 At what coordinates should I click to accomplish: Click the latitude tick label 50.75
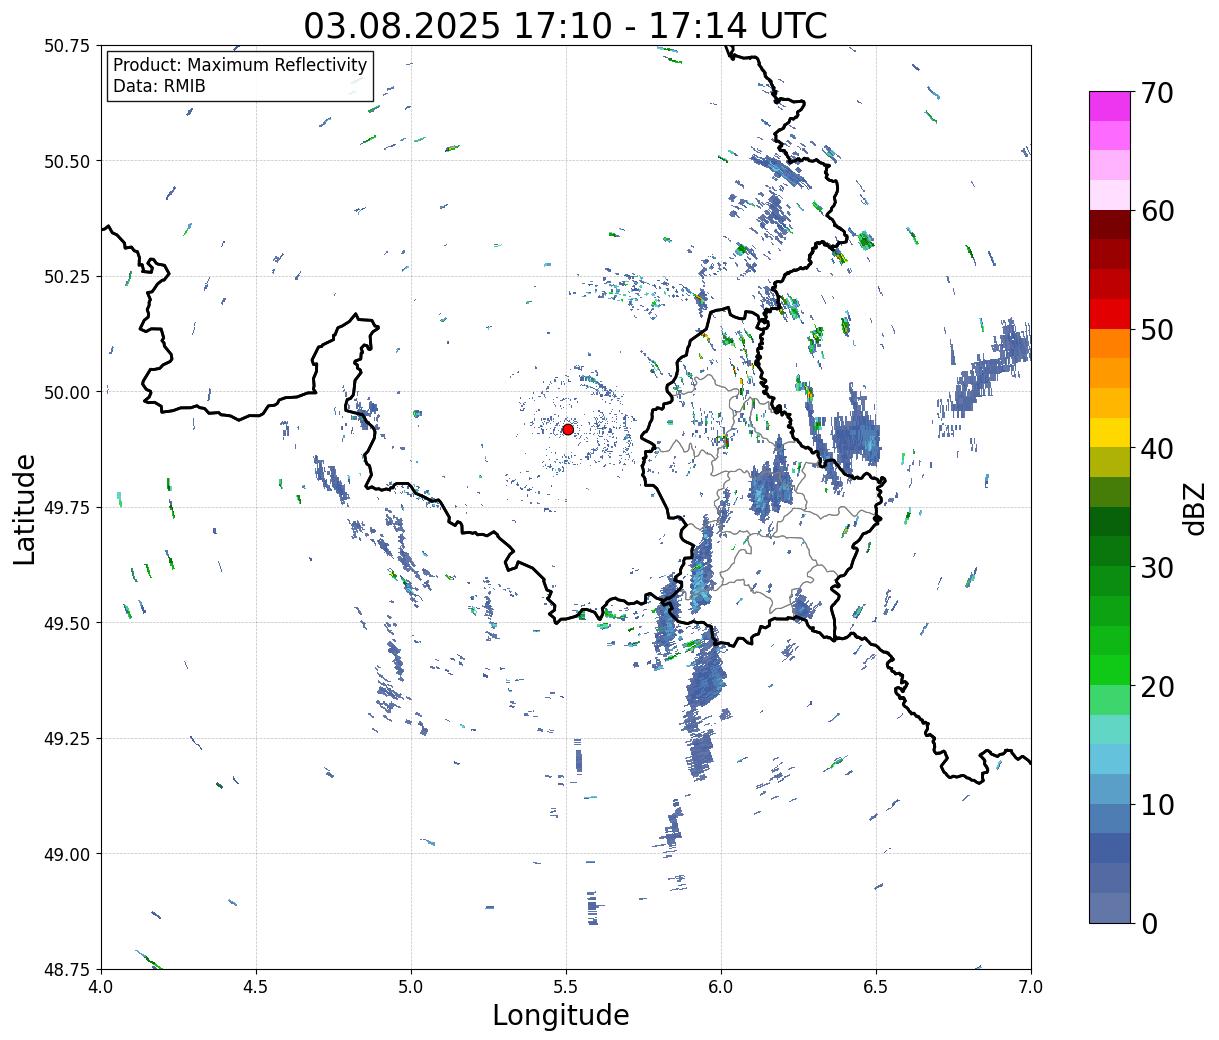point(67,46)
